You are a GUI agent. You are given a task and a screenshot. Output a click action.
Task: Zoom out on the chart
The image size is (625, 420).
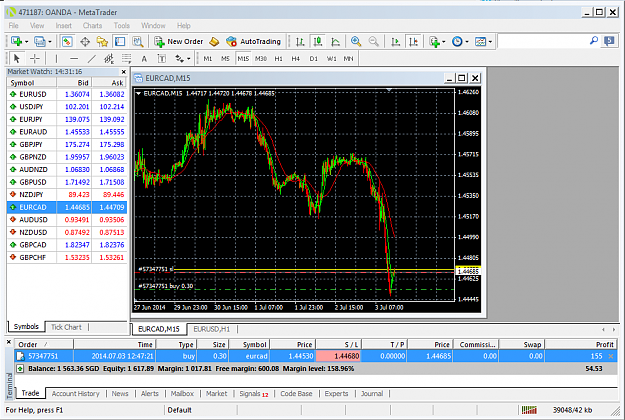373,41
